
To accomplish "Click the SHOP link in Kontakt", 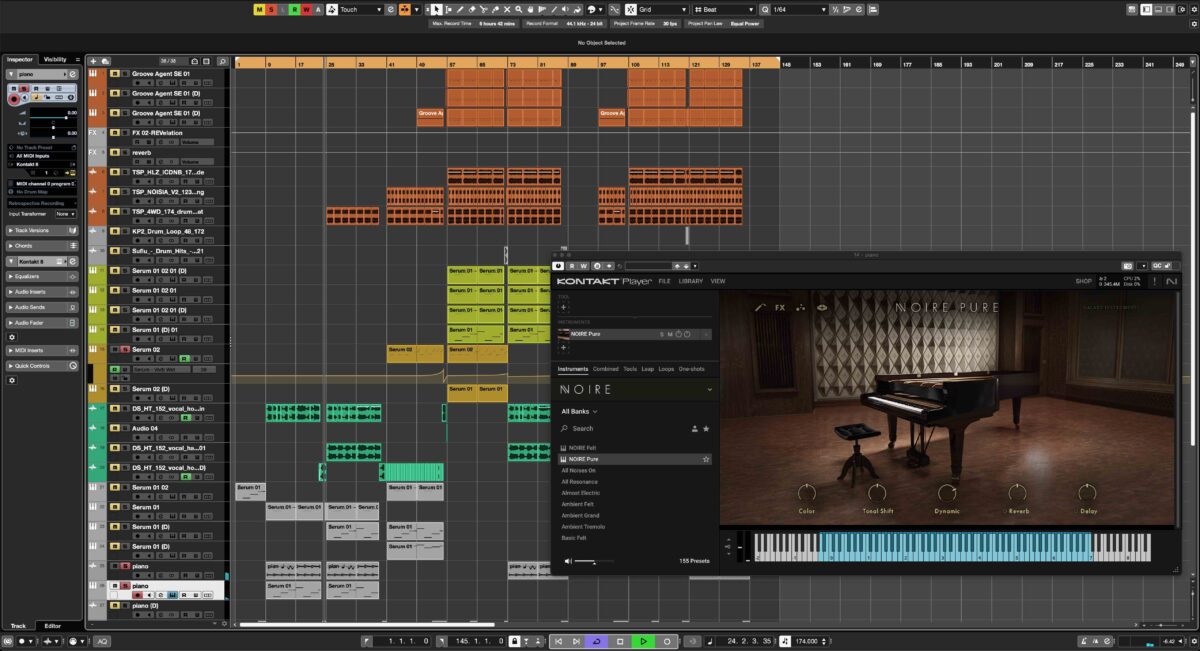I will (1083, 281).
